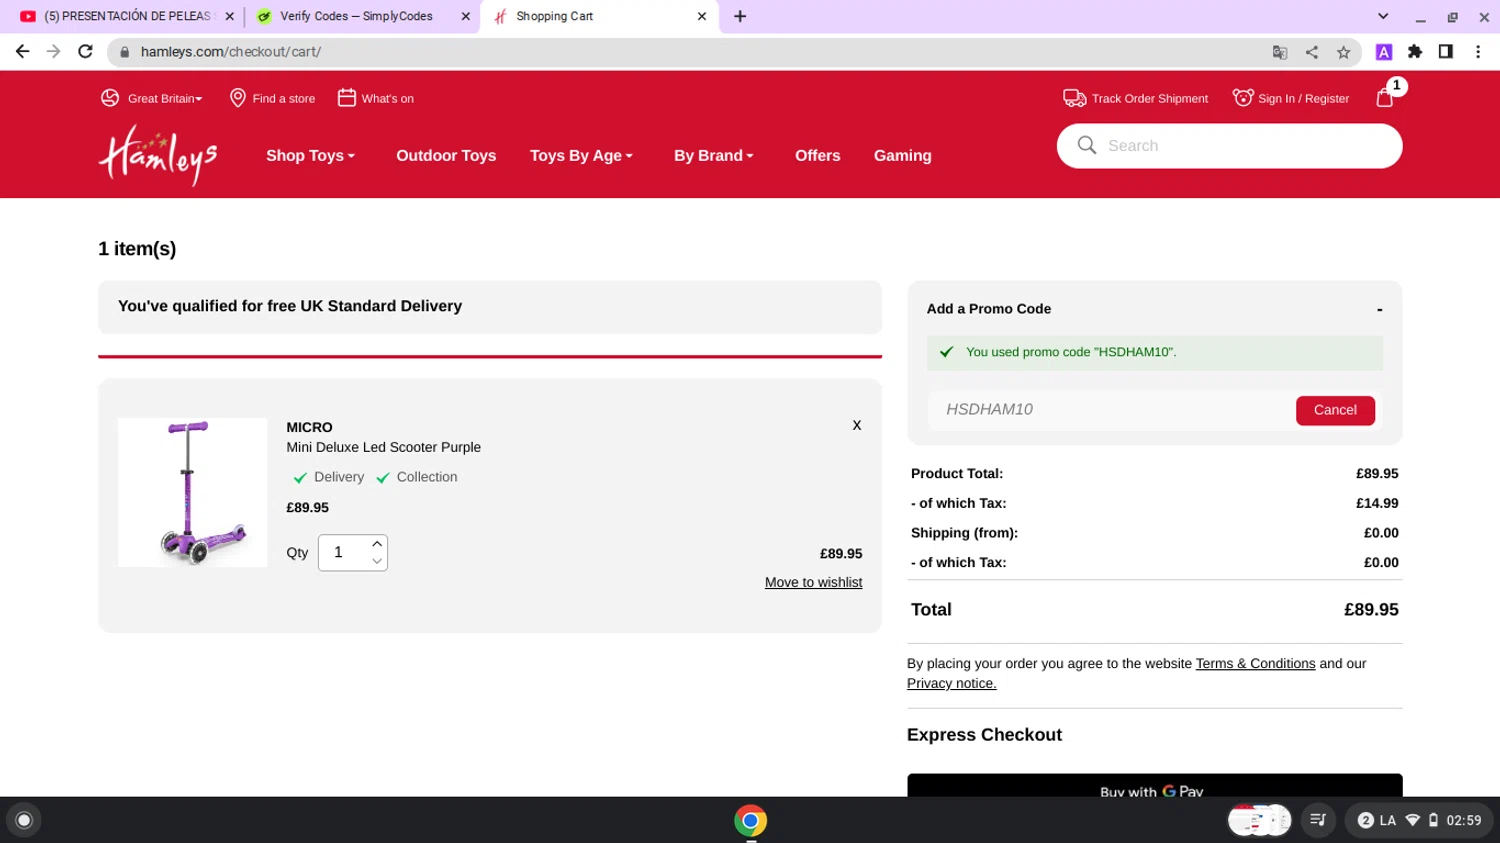1500x843 pixels.
Task: Open a new browser tab
Action: pos(740,17)
